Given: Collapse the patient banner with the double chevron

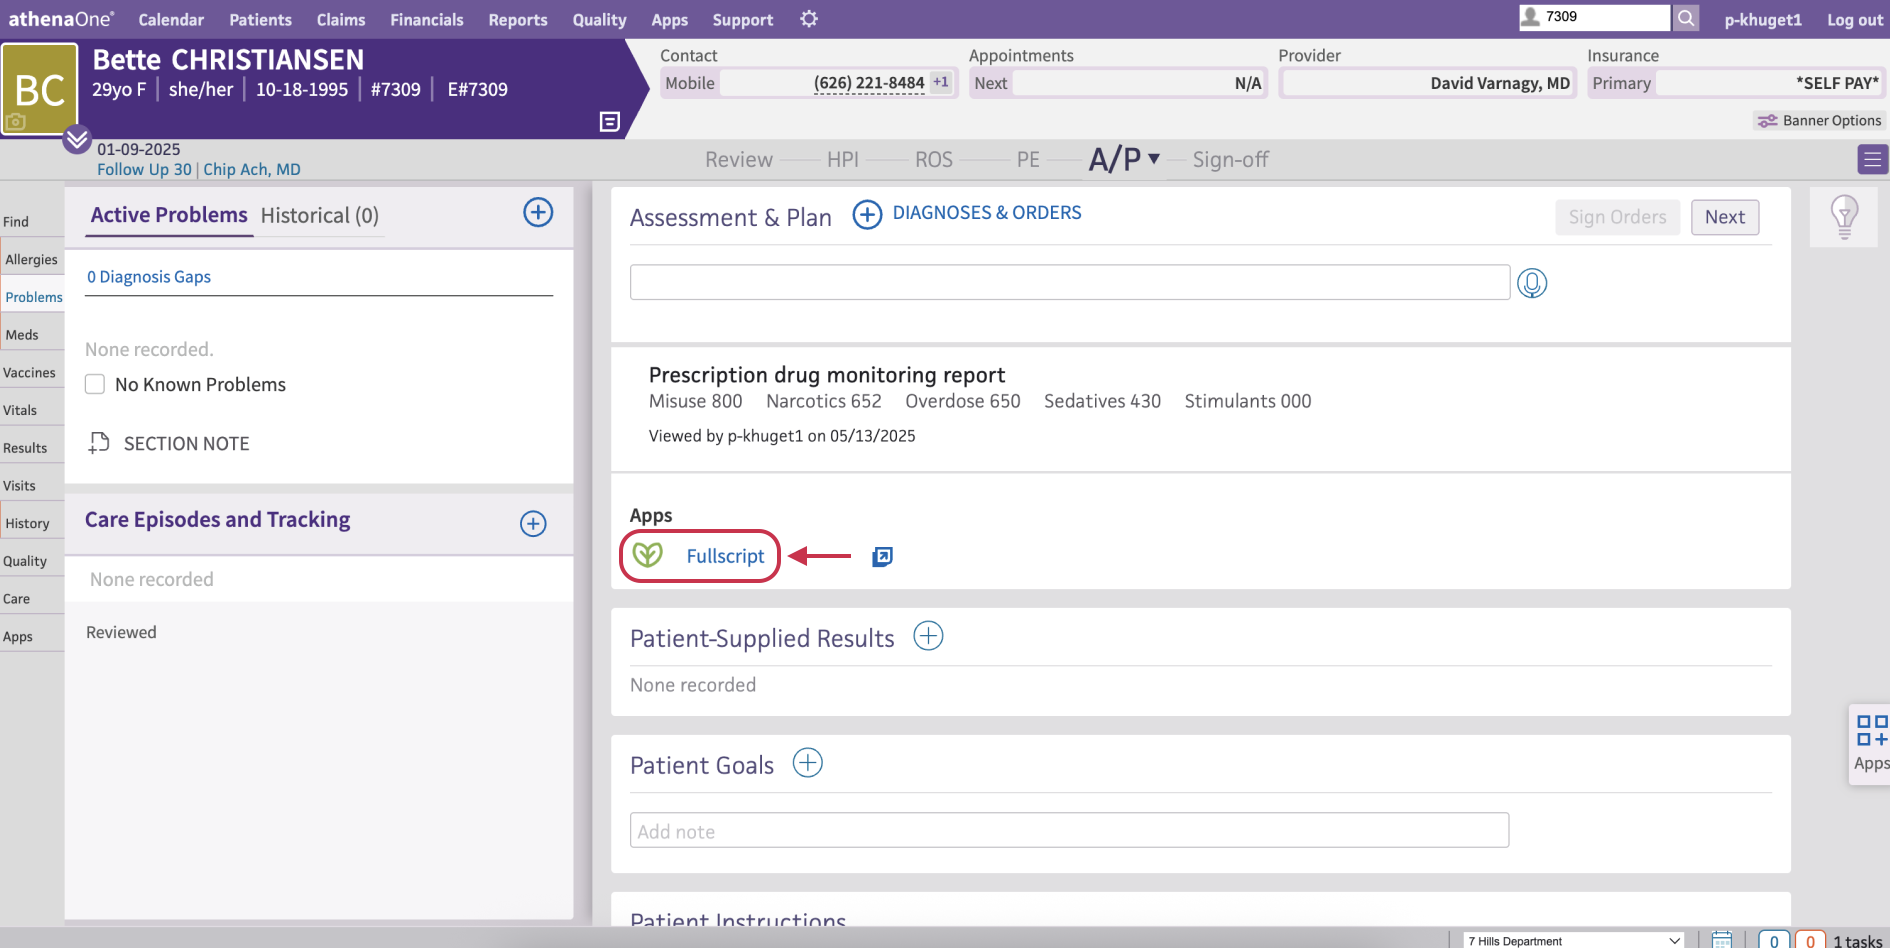Looking at the screenshot, I should click(x=76, y=140).
